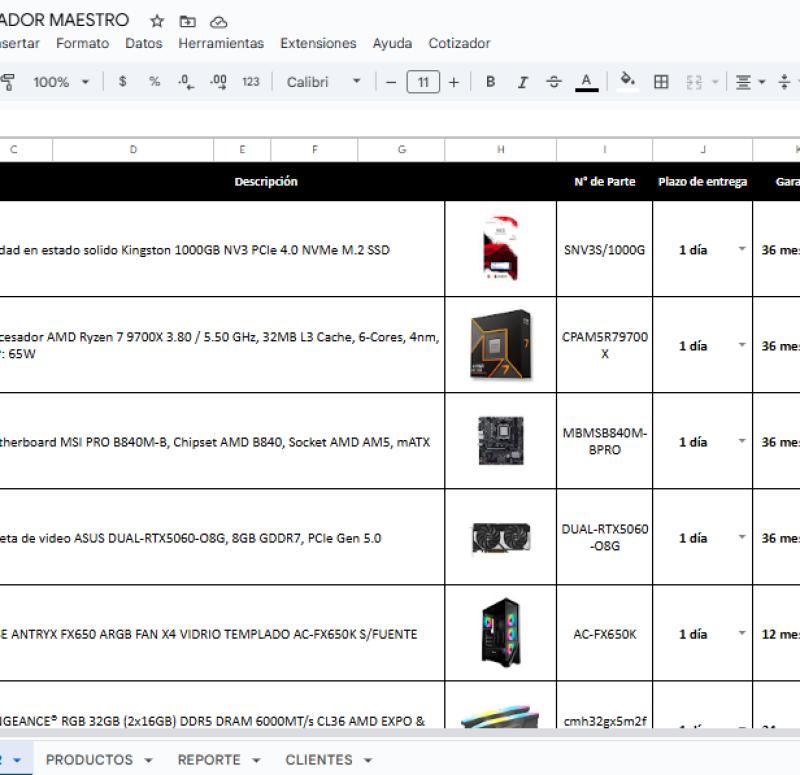Increase font size with plus button
This screenshot has height=775, width=800.
coord(453,82)
